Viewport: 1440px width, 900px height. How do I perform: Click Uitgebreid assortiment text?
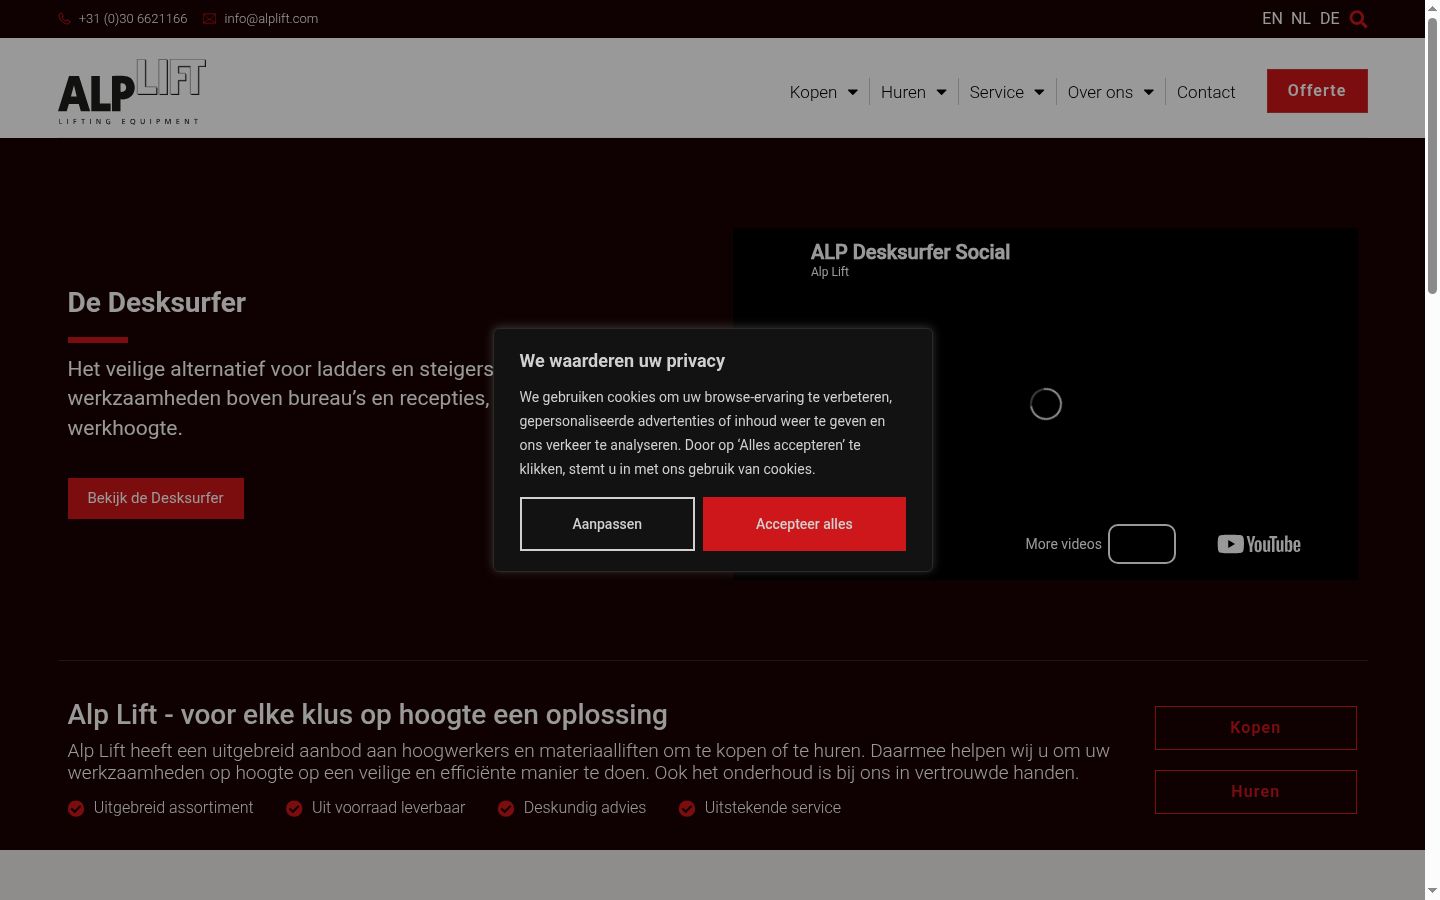[173, 808]
